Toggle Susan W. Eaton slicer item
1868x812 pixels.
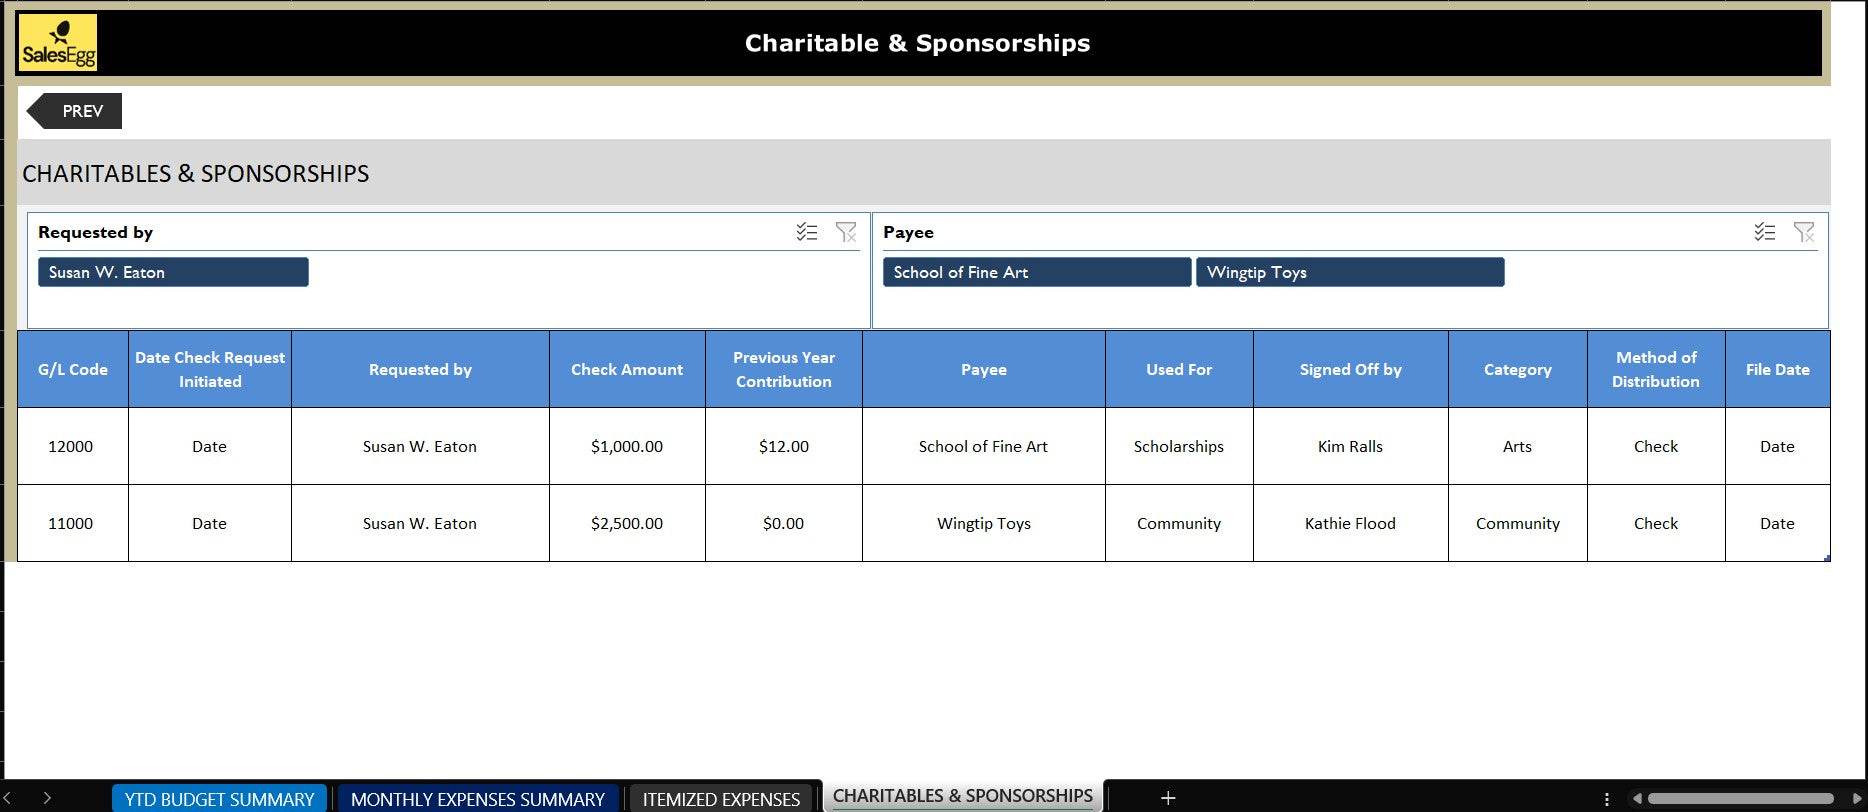tap(173, 272)
